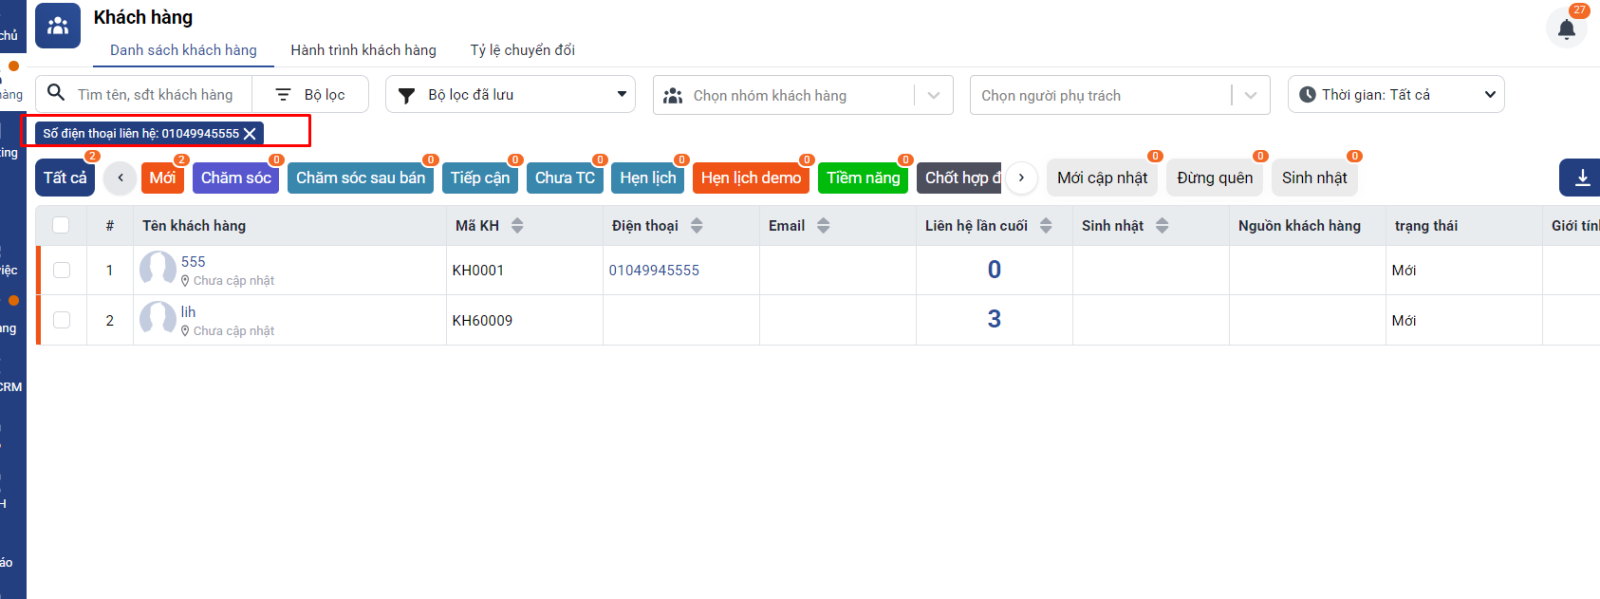Sort by Mã KH column icon
1600x599 pixels.
tap(517, 226)
